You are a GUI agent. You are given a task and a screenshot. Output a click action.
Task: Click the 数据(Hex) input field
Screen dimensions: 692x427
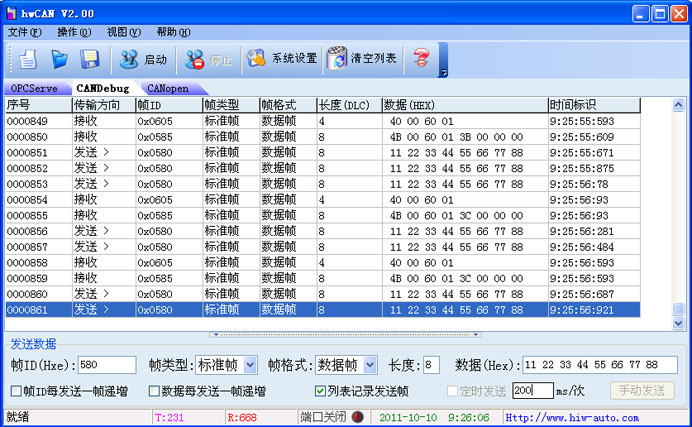(x=600, y=365)
